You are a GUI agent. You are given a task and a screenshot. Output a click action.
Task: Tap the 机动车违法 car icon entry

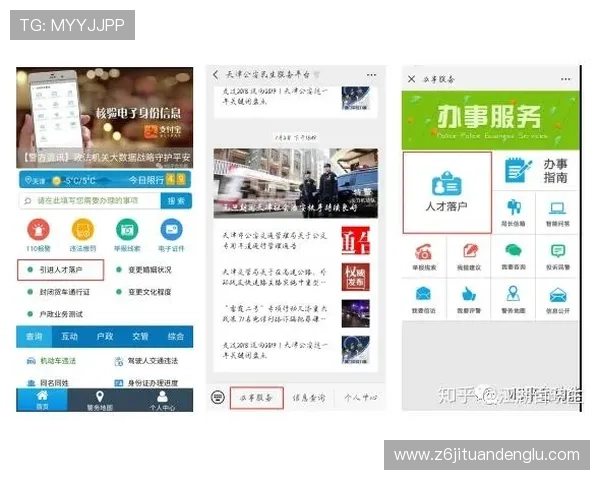[51, 361]
